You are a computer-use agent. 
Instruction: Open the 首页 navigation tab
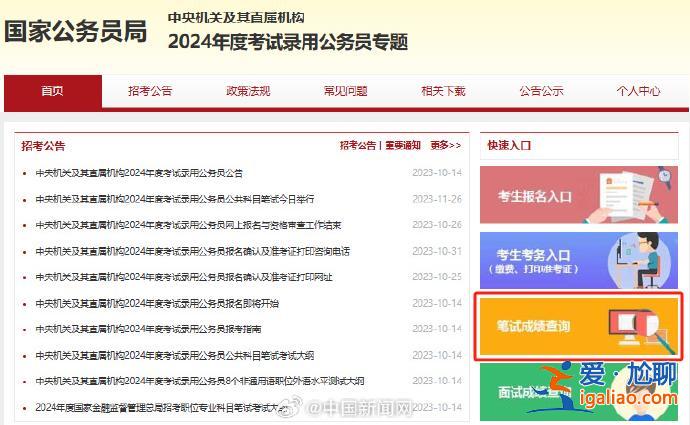(53, 91)
